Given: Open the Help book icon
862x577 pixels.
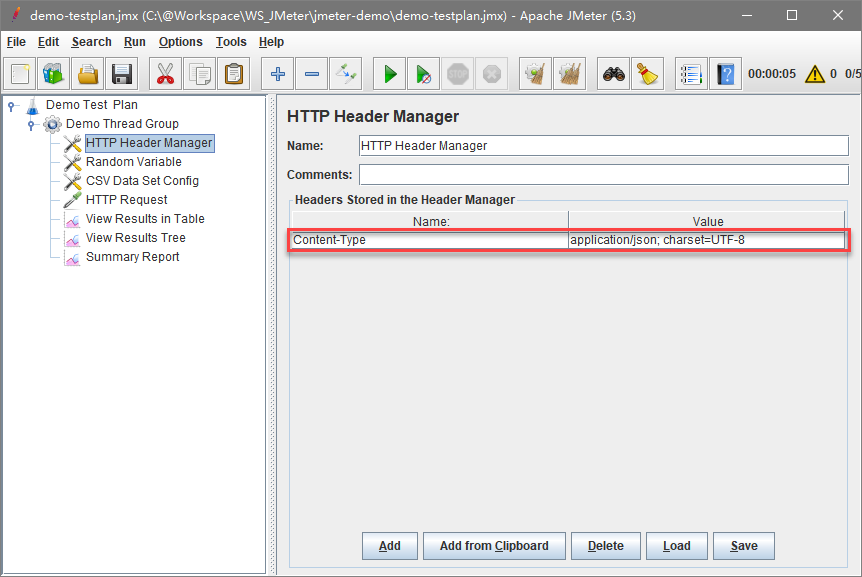Looking at the screenshot, I should 726,74.
